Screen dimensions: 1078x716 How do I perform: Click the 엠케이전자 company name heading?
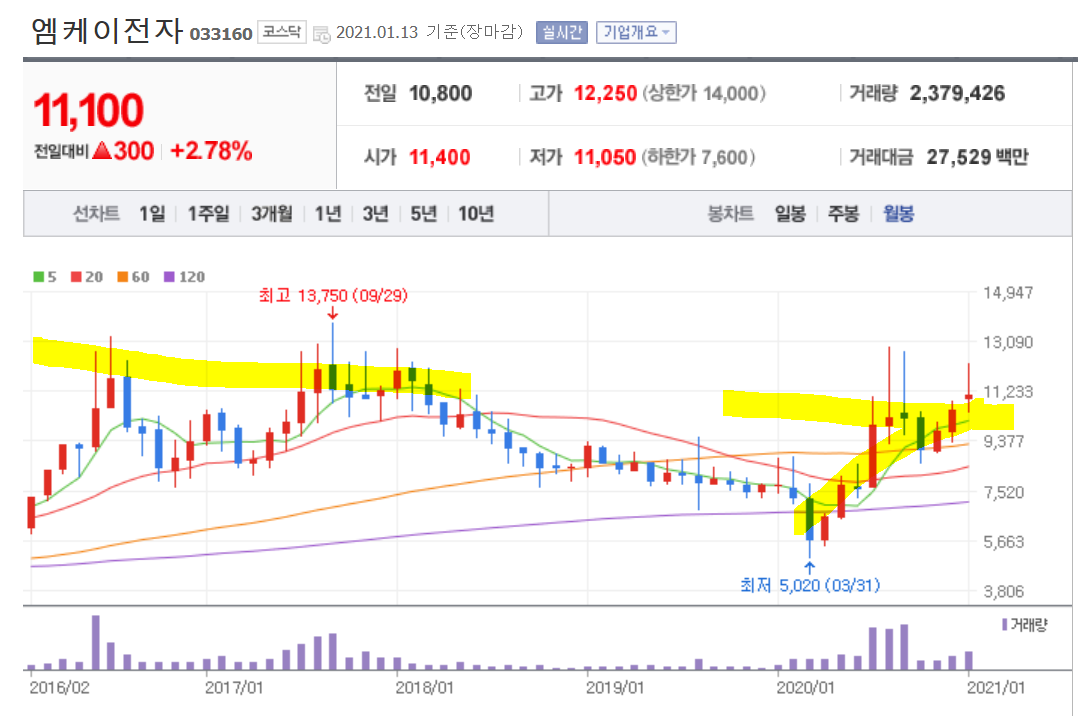pyautogui.click(x=107, y=31)
